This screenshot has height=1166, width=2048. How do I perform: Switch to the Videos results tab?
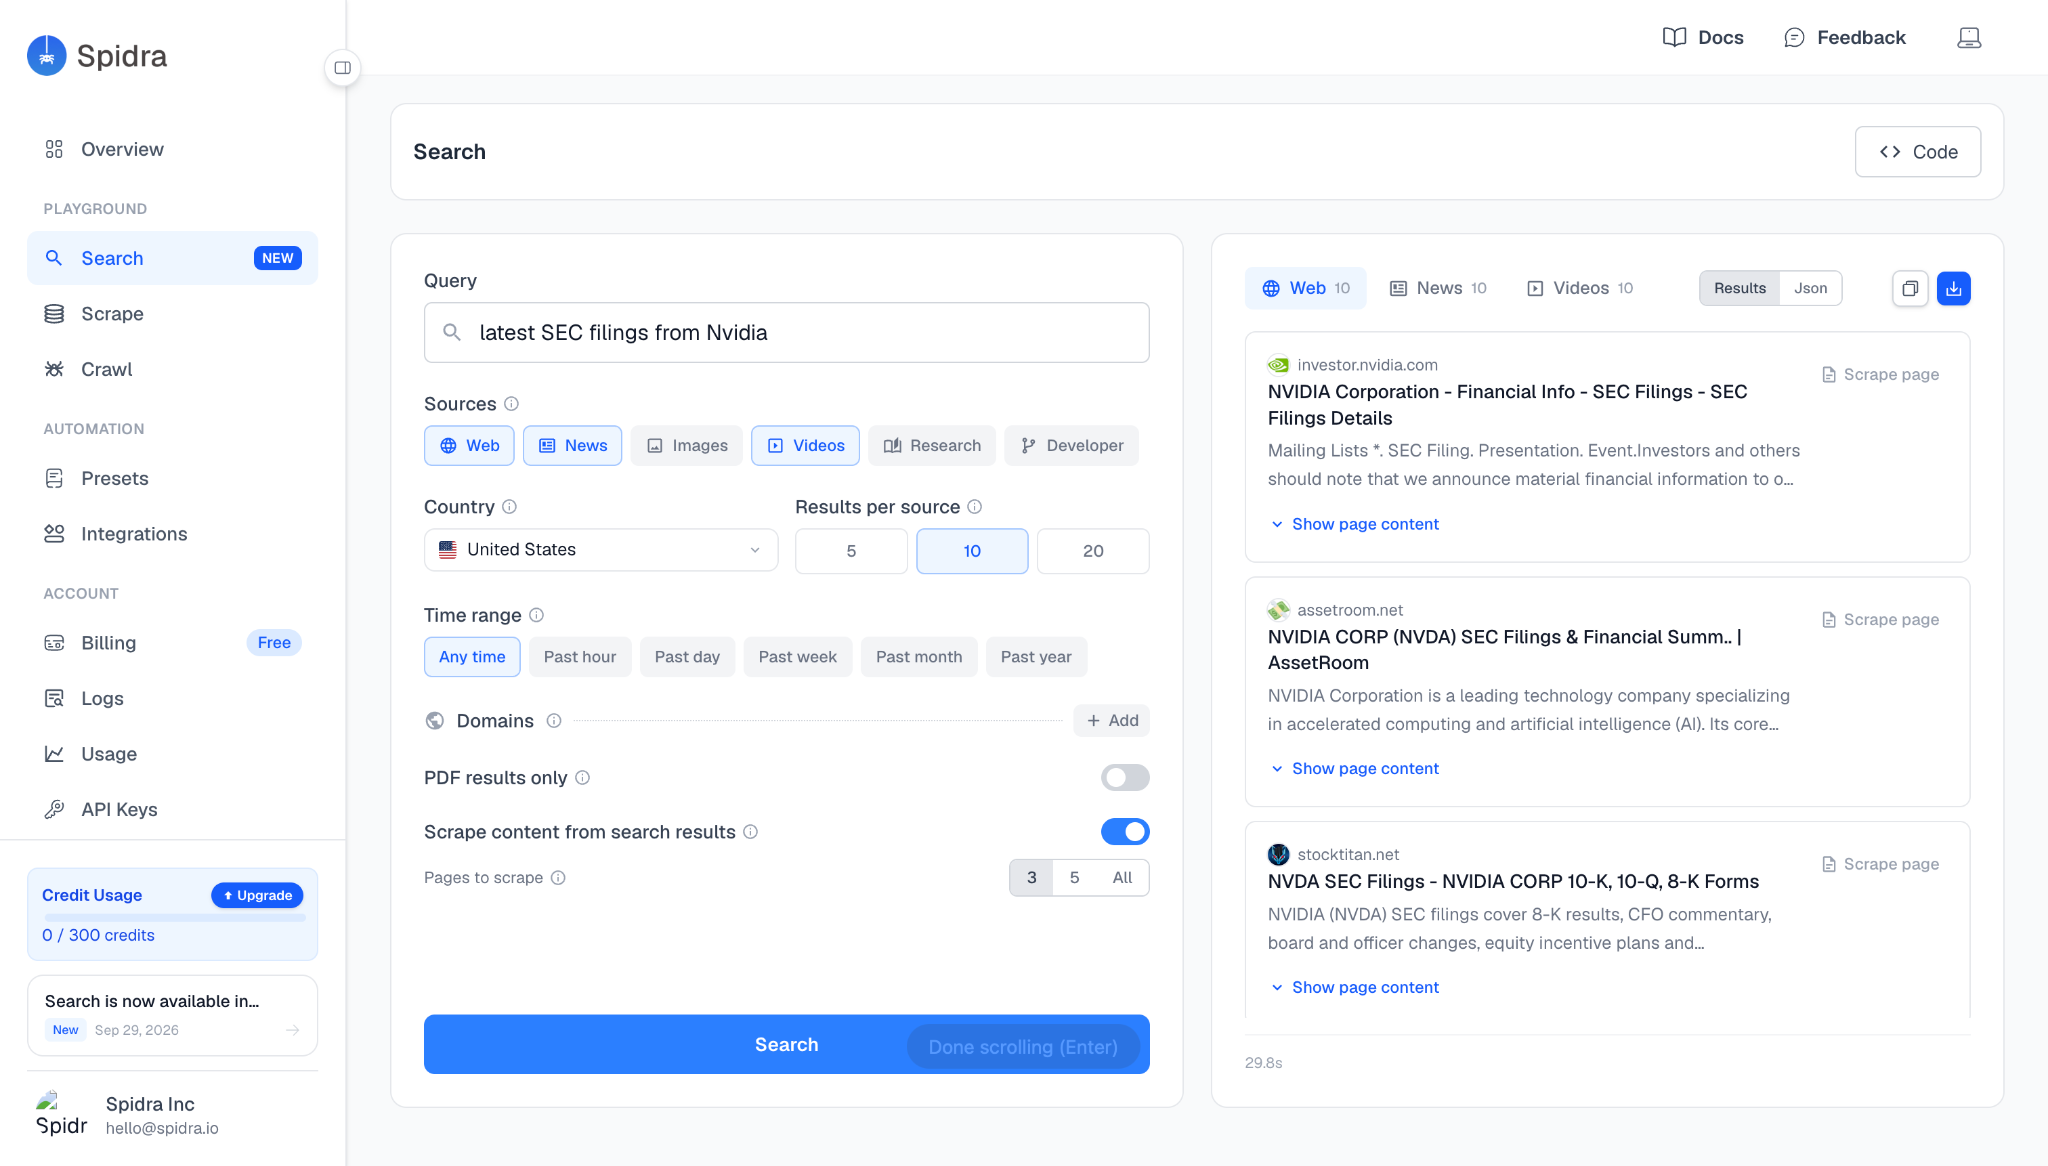pos(1580,288)
